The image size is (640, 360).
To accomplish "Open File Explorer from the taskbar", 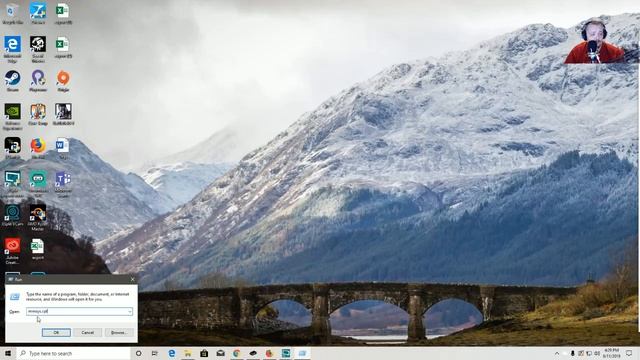I will point(188,353).
